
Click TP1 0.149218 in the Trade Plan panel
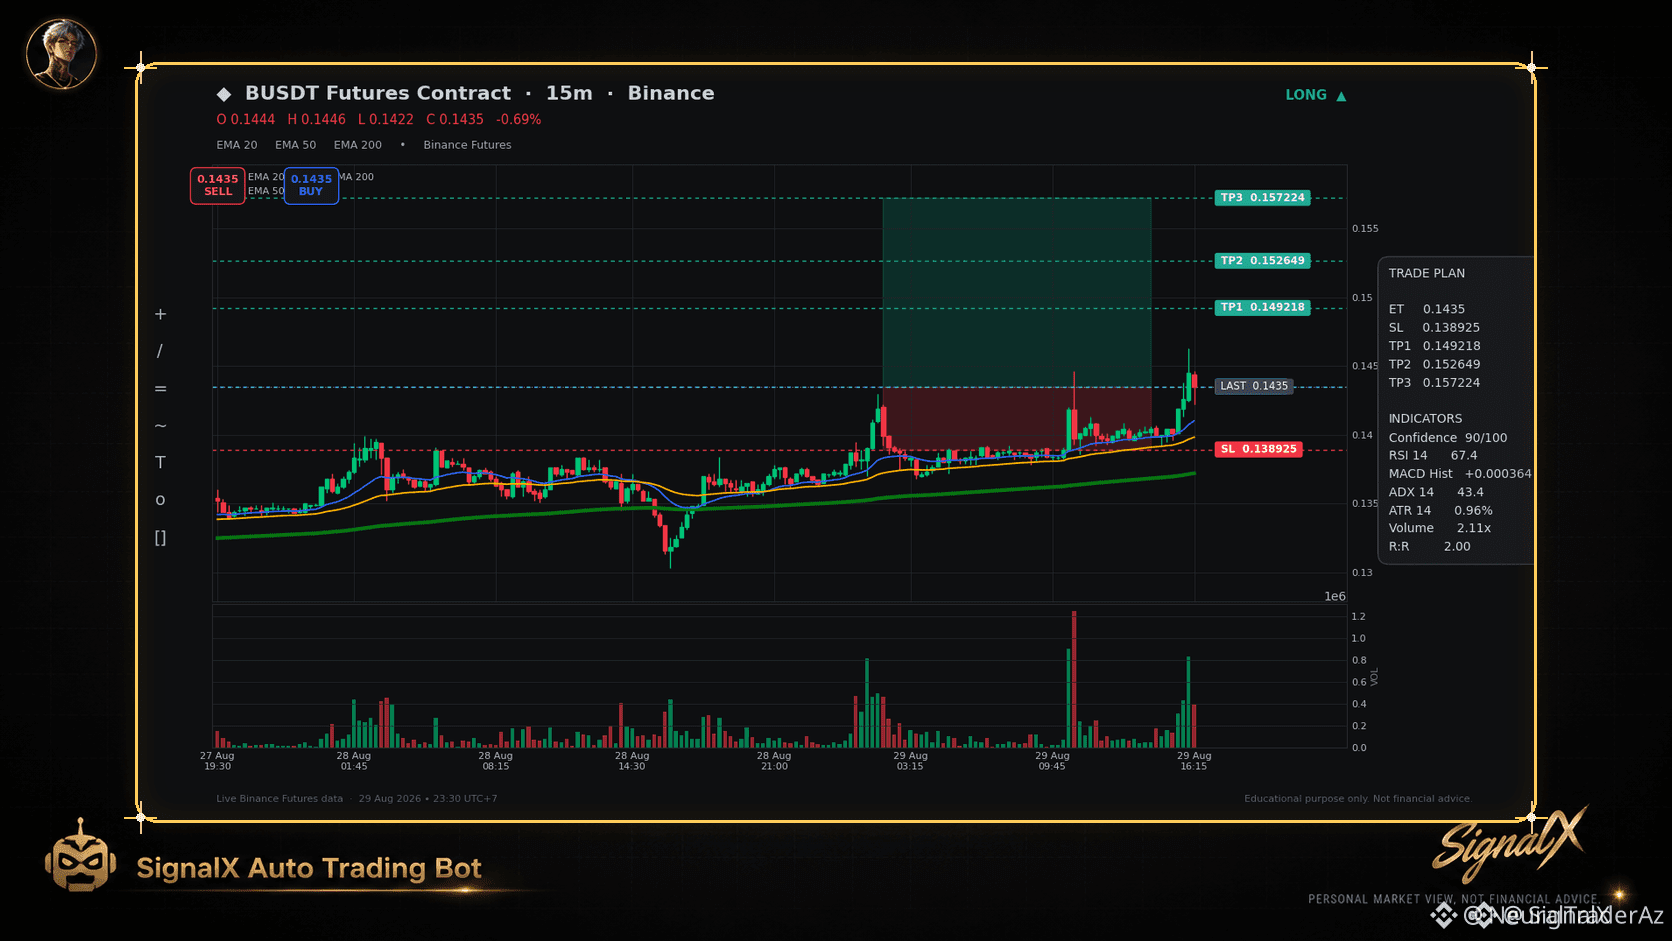(1435, 346)
